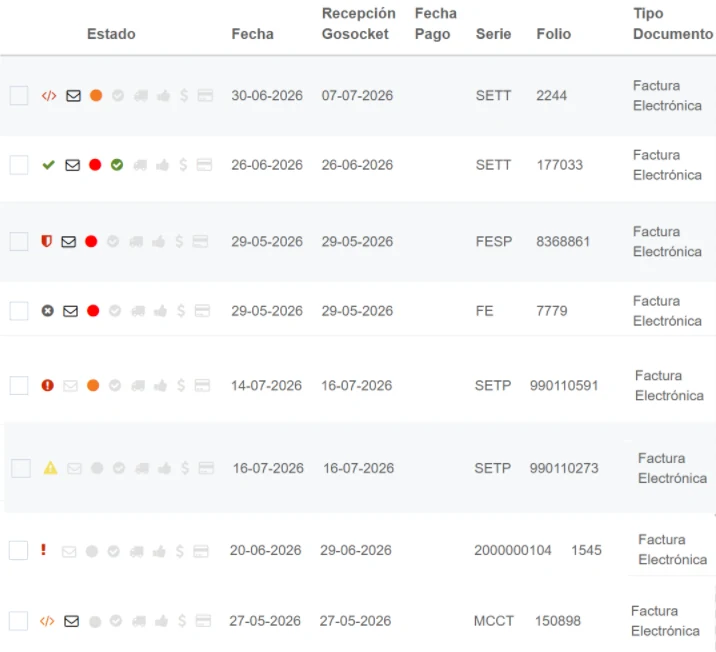Click the serie MCCT cell

[x=494, y=621]
